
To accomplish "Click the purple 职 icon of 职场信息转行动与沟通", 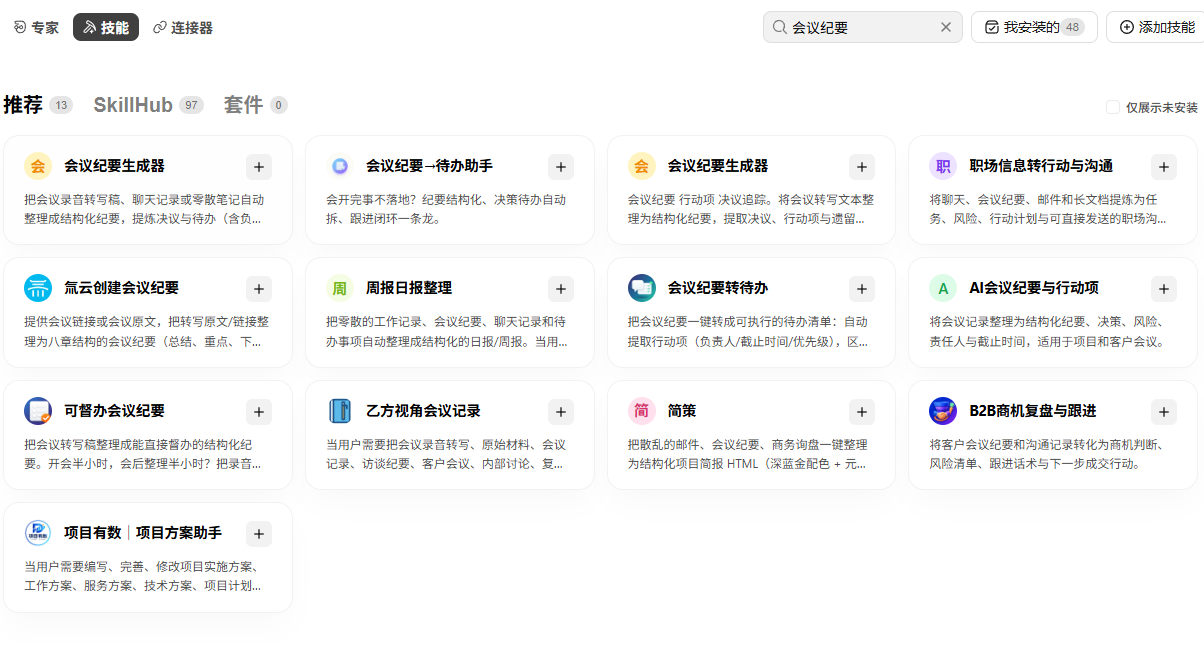I will tap(943, 166).
